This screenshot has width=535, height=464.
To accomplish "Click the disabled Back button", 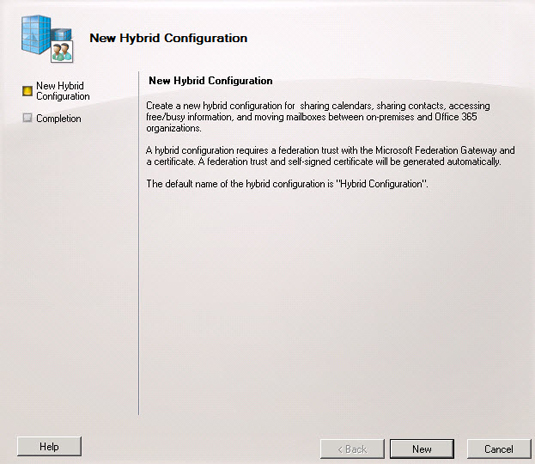I will click(x=352, y=449).
